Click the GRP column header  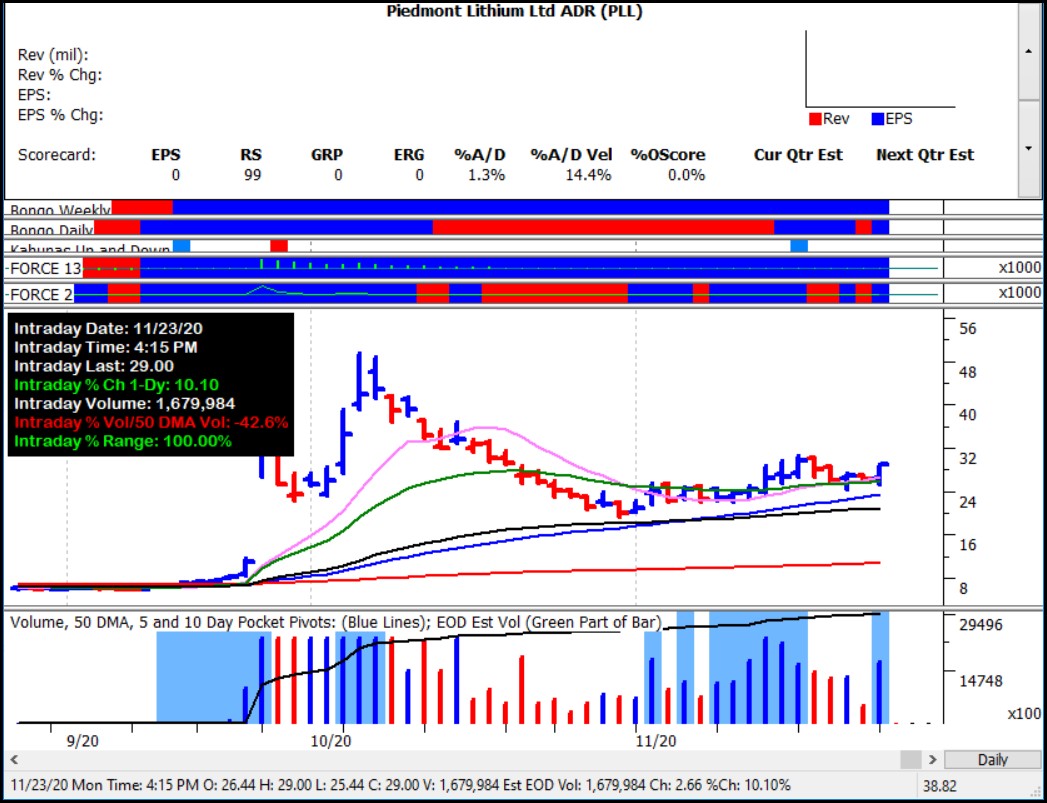coord(327,155)
